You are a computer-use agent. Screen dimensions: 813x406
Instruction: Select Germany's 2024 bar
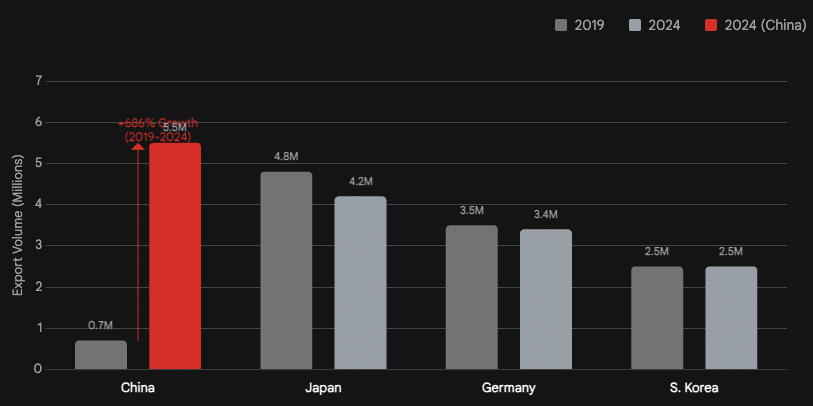pyautogui.click(x=546, y=299)
